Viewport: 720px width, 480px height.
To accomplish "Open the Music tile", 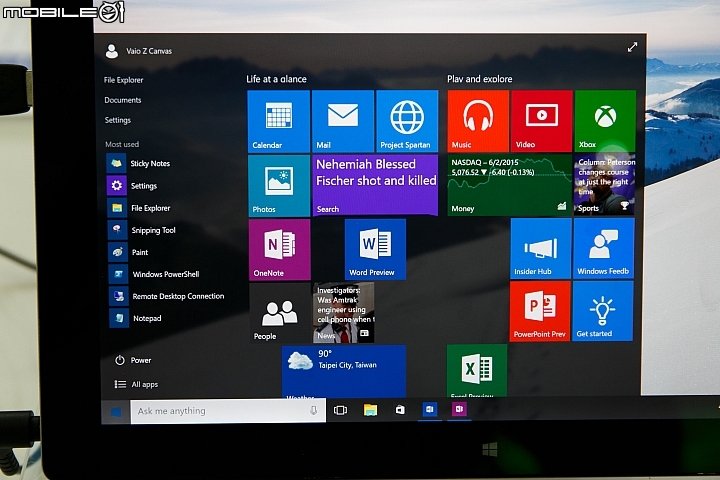I will pyautogui.click(x=478, y=121).
